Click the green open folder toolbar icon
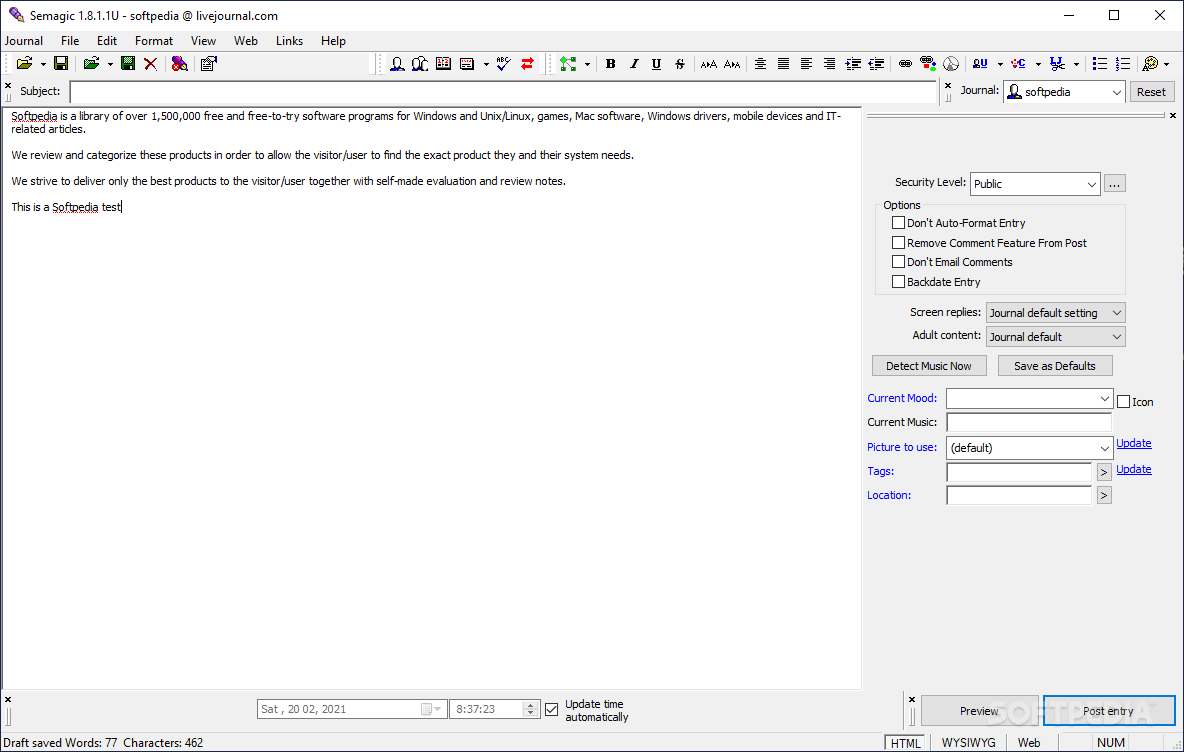Viewport: 1184px width, 752px height. click(x=91, y=63)
